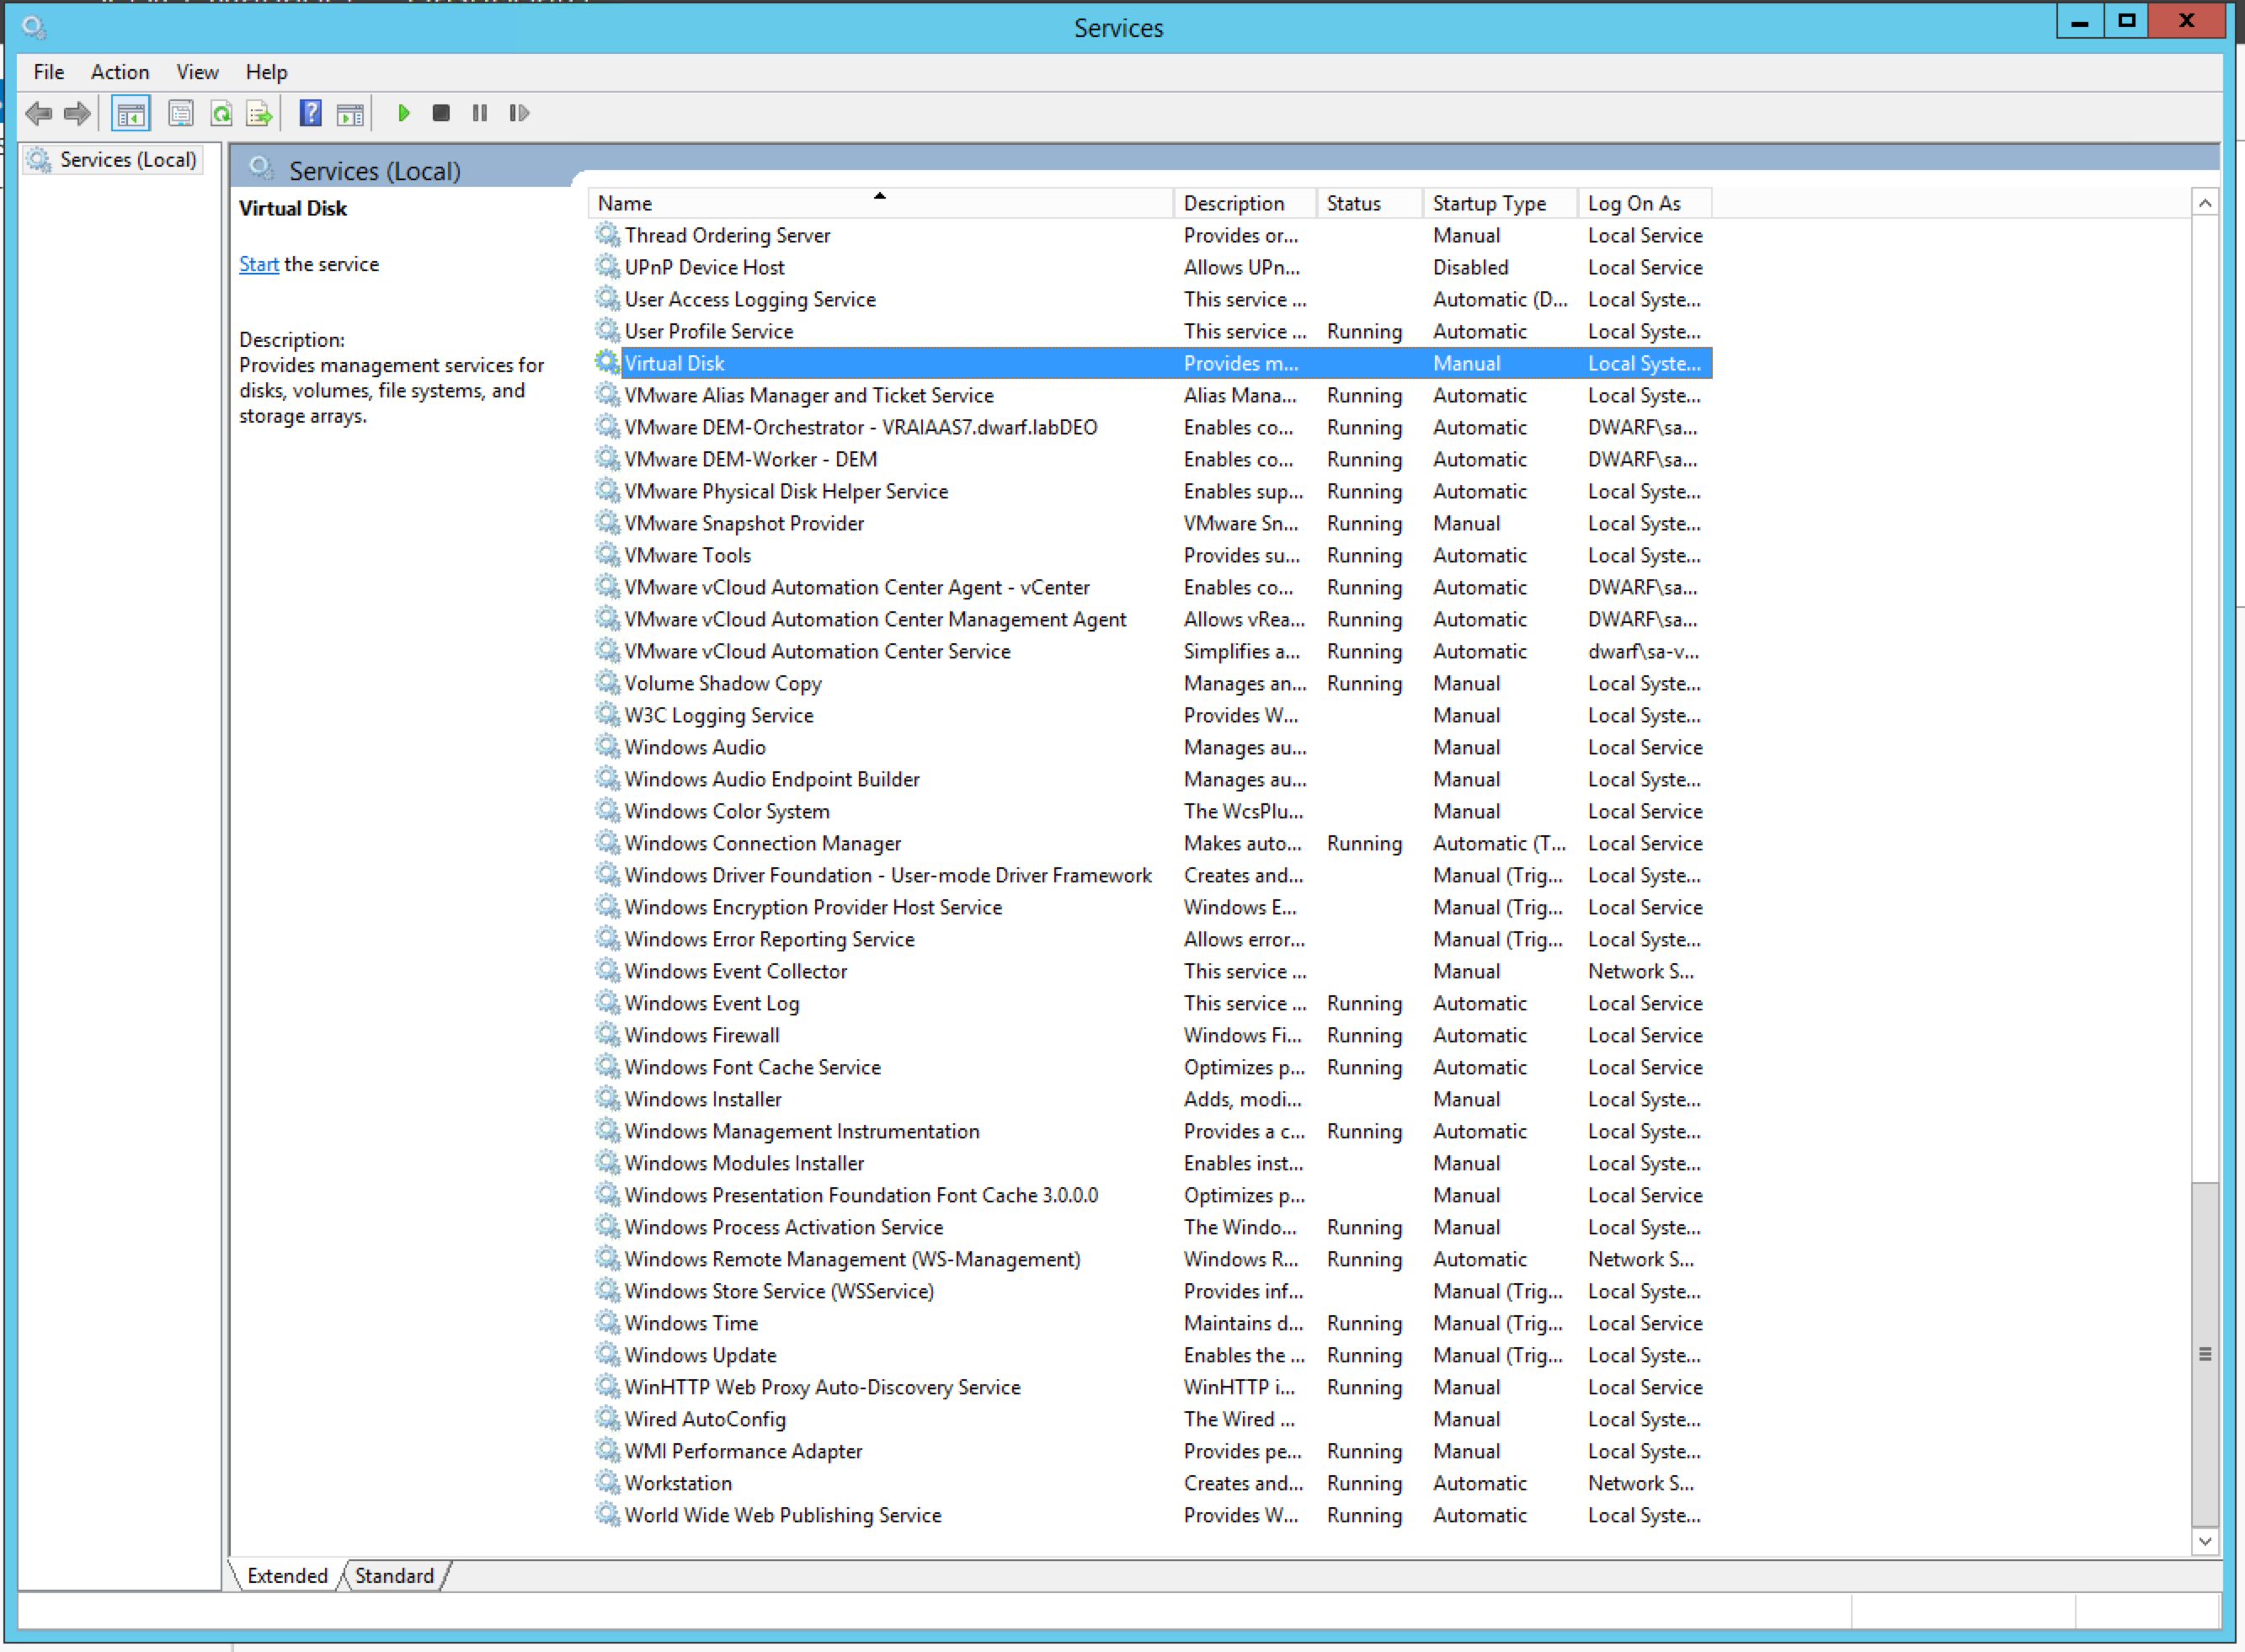Click Export List toolbar icon
The width and height of the screenshot is (2245, 1652).
pos(260,113)
